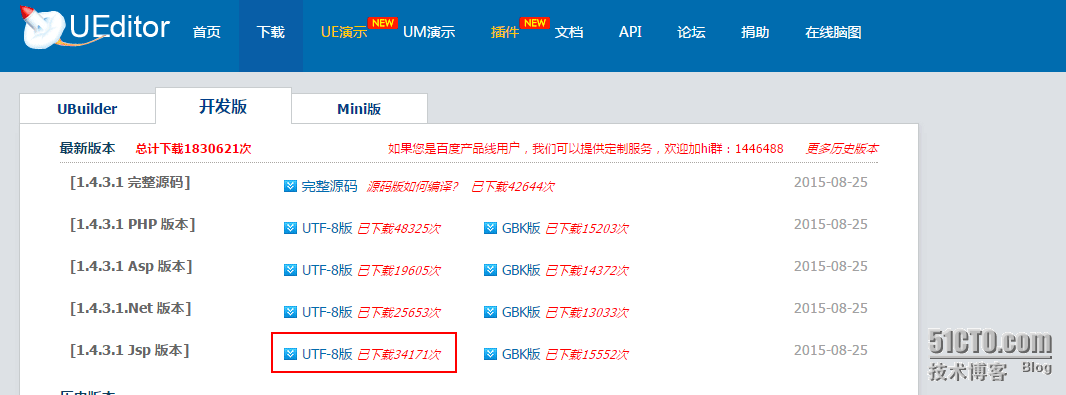Click the [1.4.3.1 PHP 版本] label

point(133,224)
